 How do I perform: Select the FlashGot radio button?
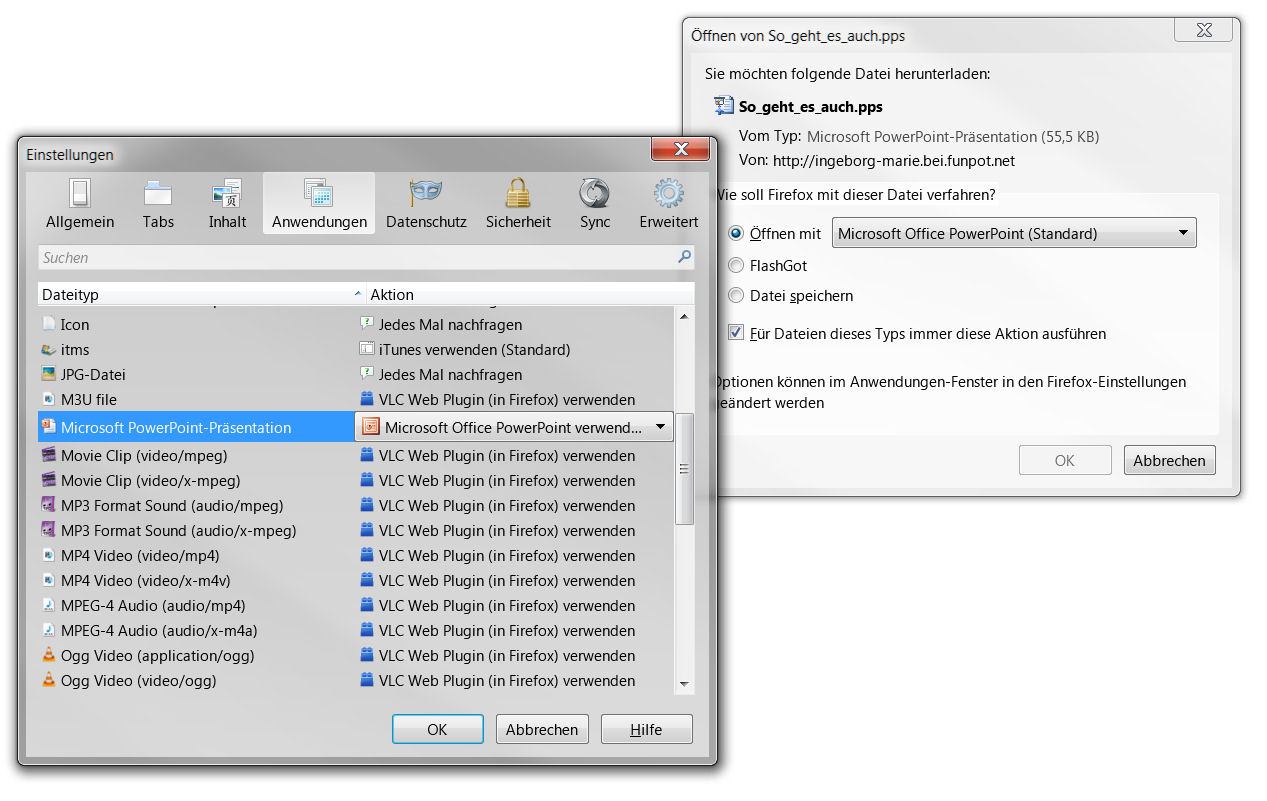736,265
